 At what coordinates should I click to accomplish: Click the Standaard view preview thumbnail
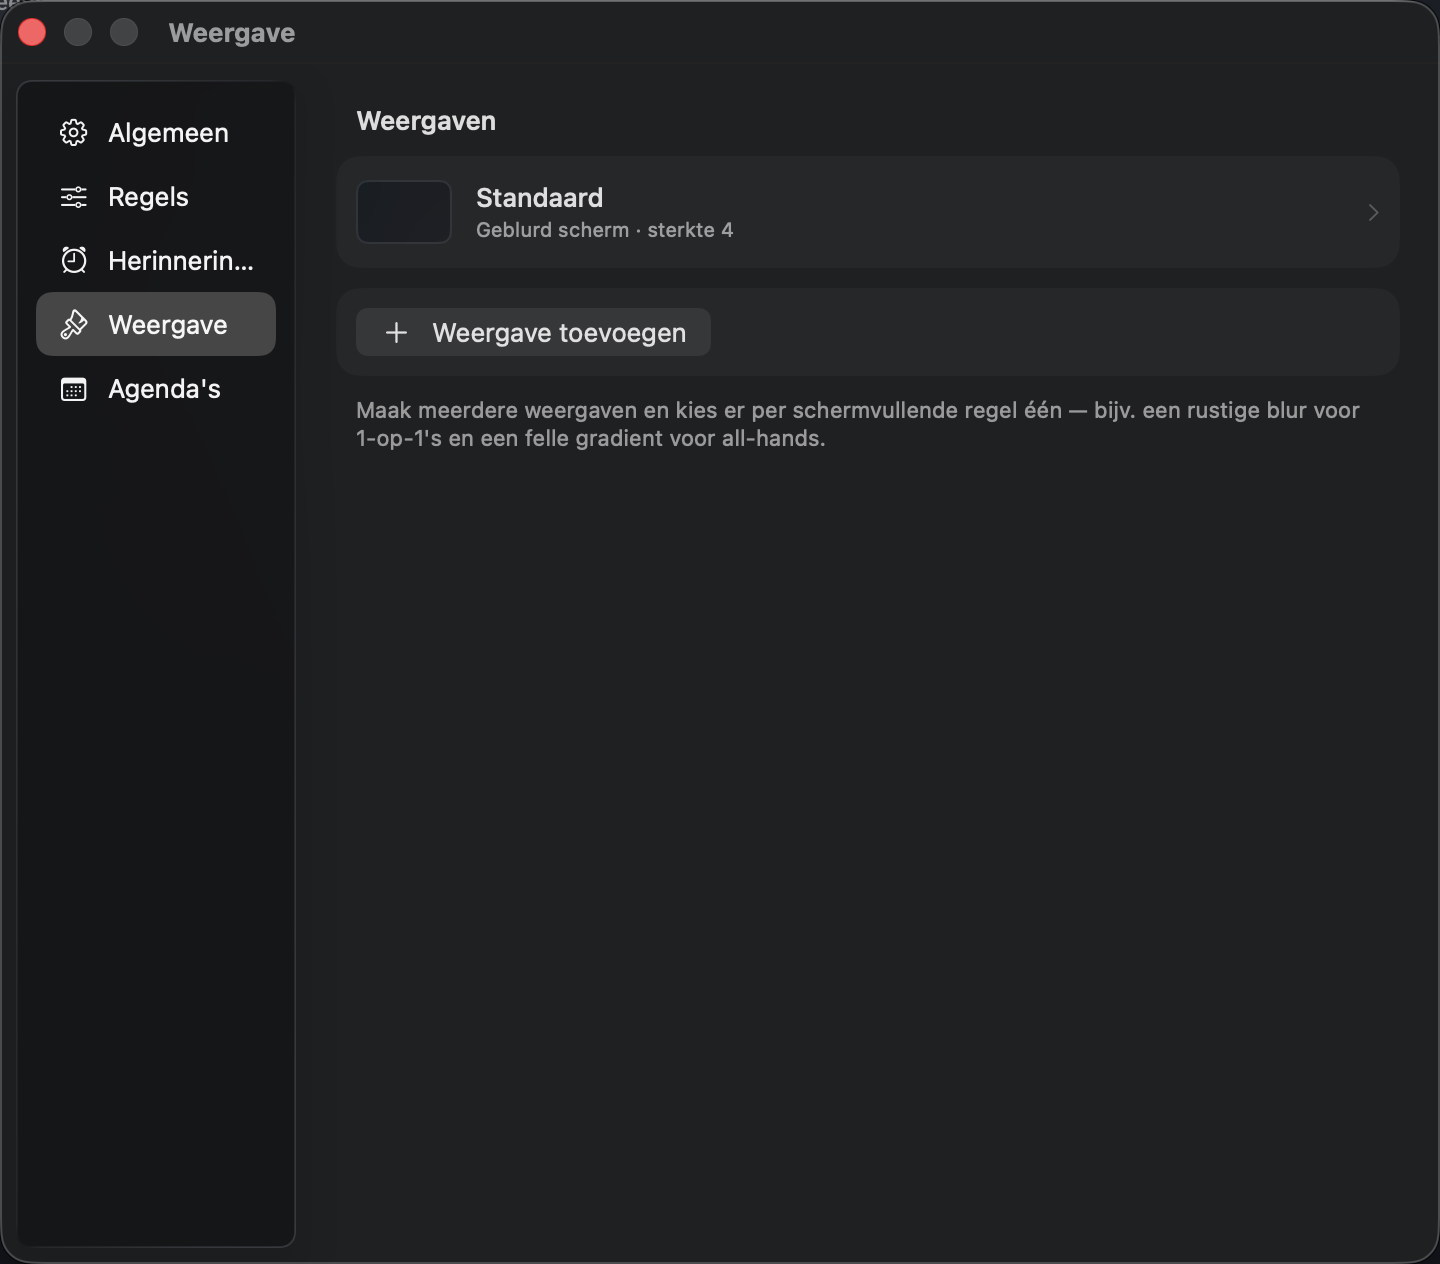[x=404, y=212]
